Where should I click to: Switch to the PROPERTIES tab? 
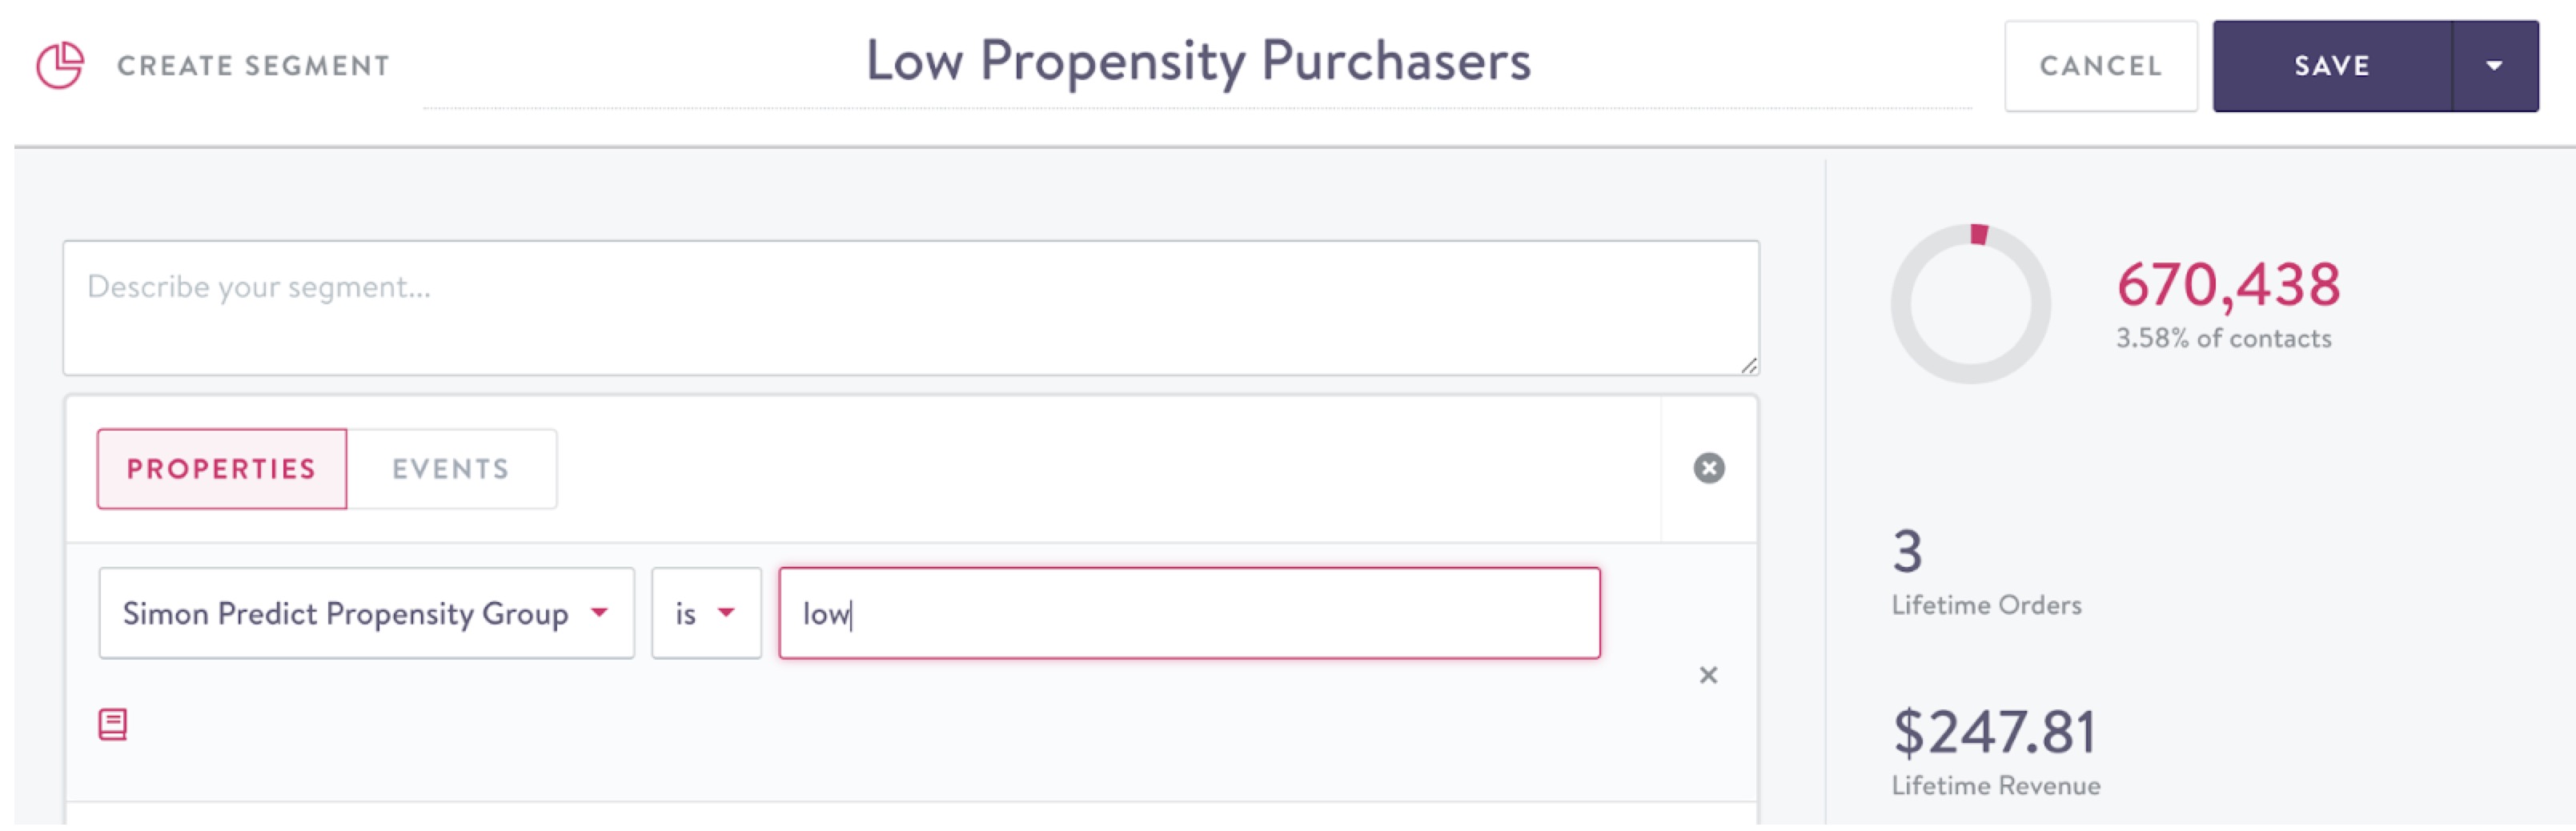tap(222, 469)
